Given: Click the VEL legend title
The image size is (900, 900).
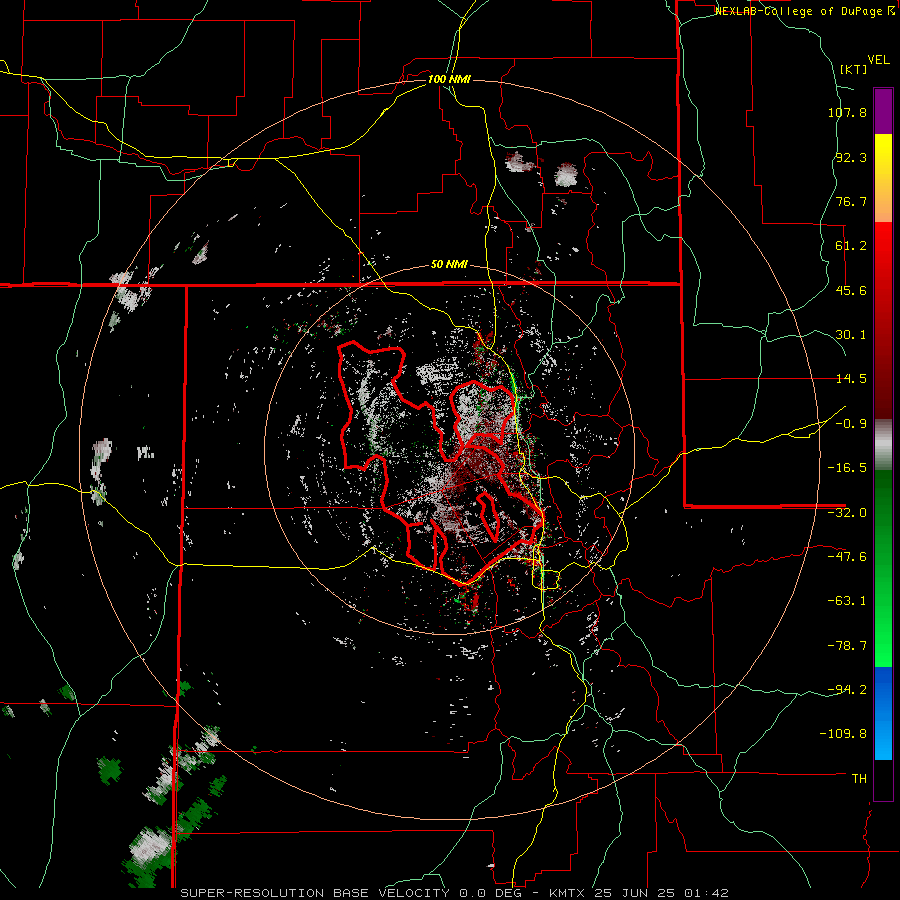Looking at the screenshot, I should [x=878, y=60].
